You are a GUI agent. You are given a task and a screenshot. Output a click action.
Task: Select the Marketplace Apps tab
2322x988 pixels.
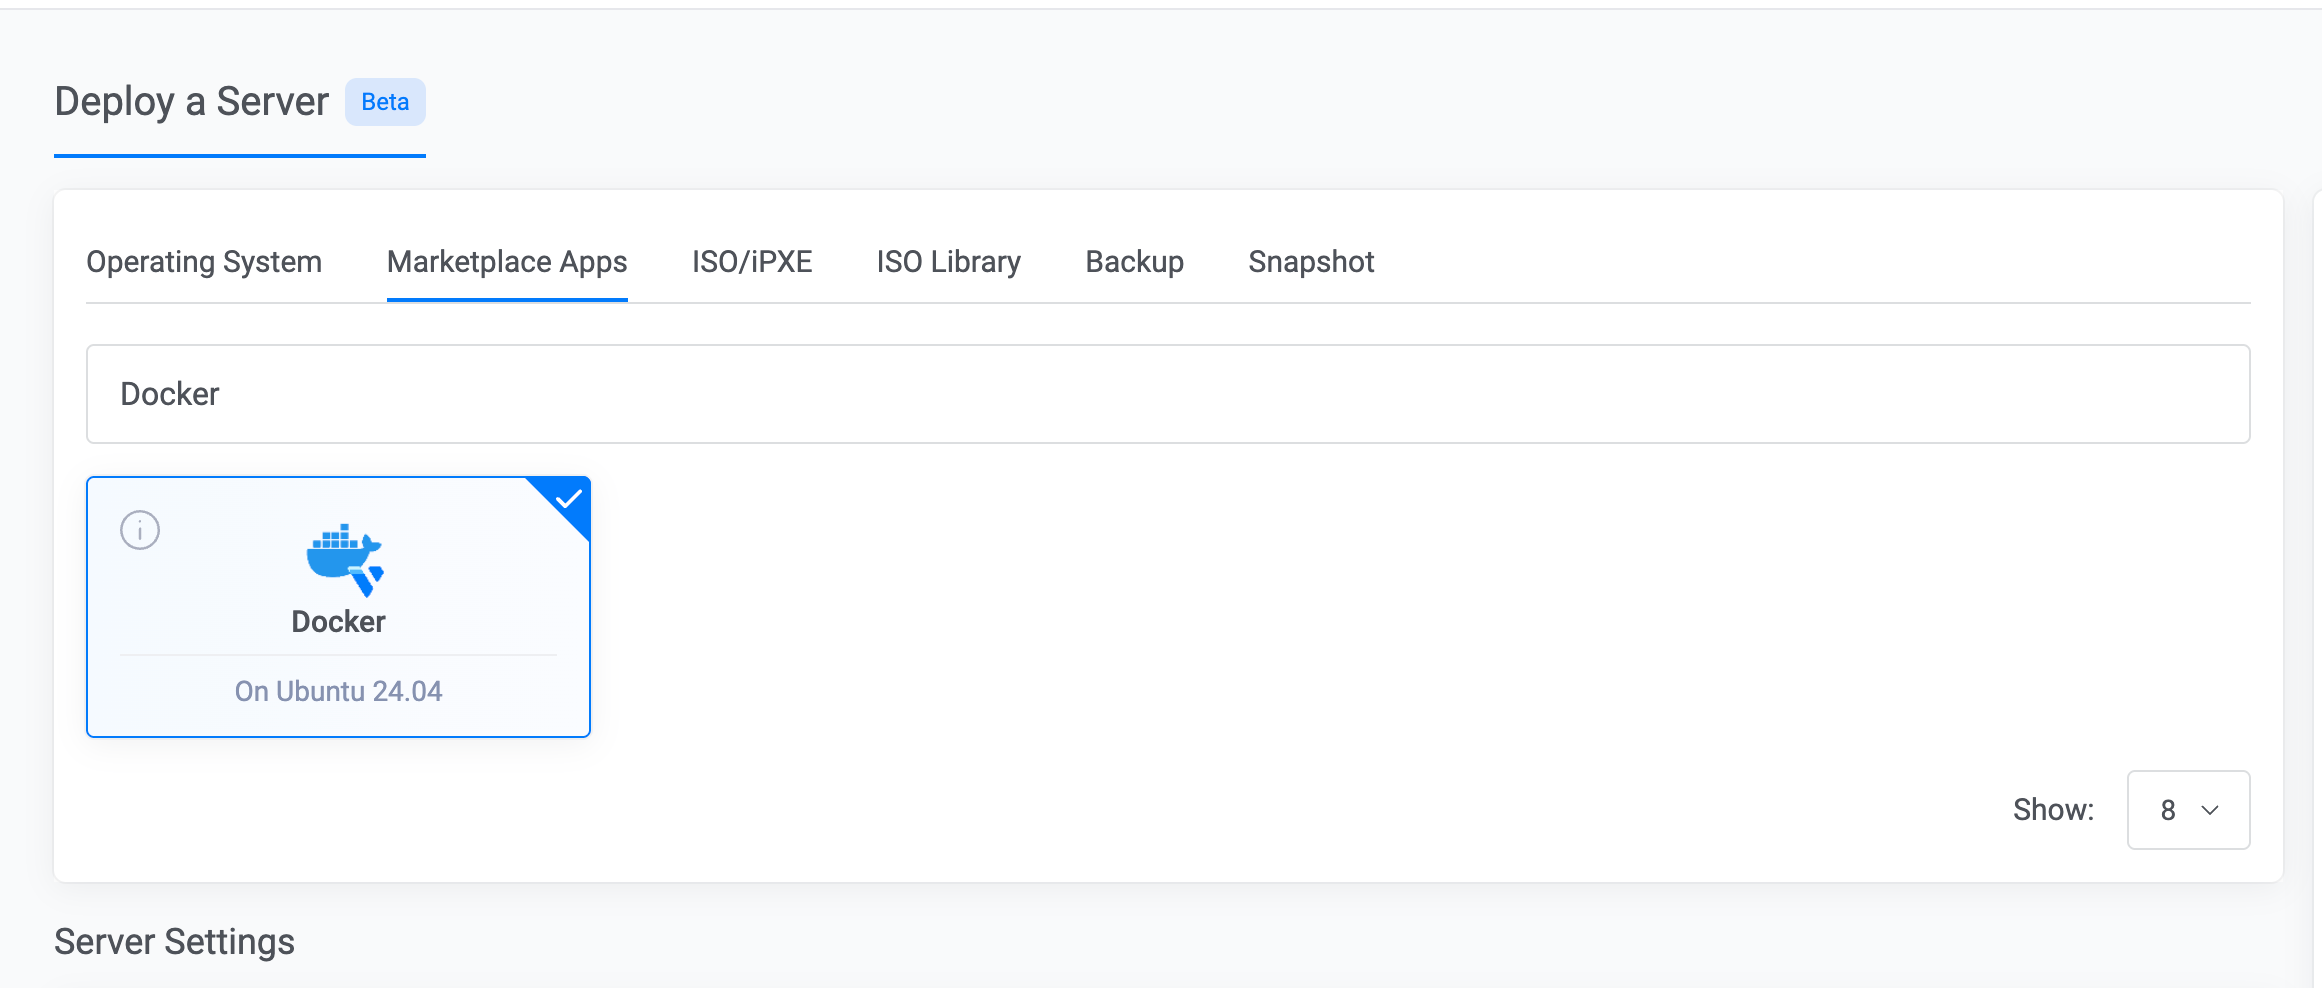tap(507, 262)
